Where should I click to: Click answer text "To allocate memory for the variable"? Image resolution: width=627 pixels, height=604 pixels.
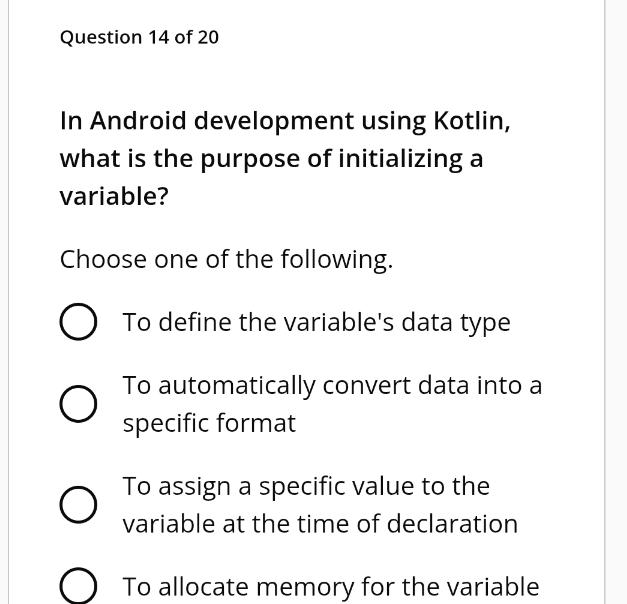330,587
